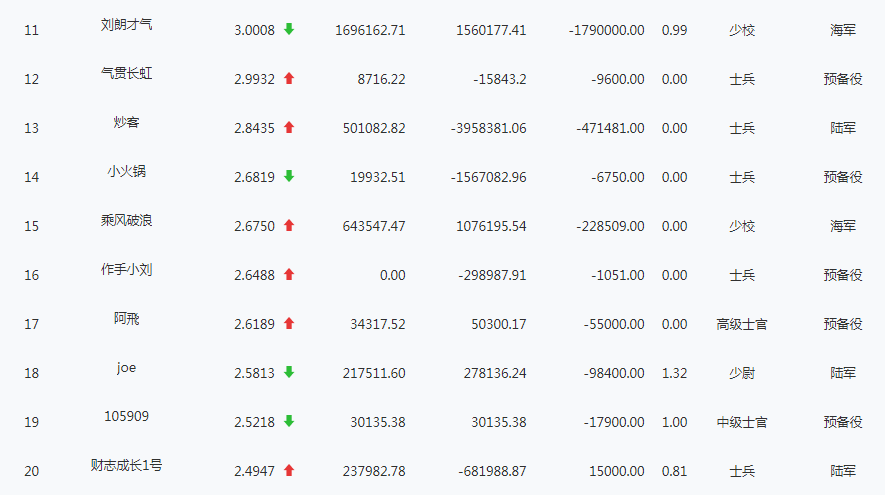Click the ratio value 0.99

point(674,30)
